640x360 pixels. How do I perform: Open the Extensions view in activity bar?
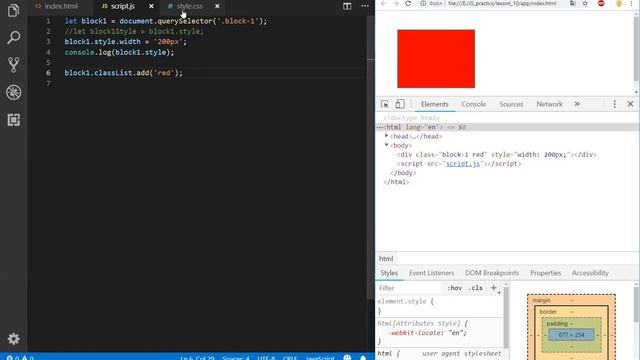click(13, 120)
